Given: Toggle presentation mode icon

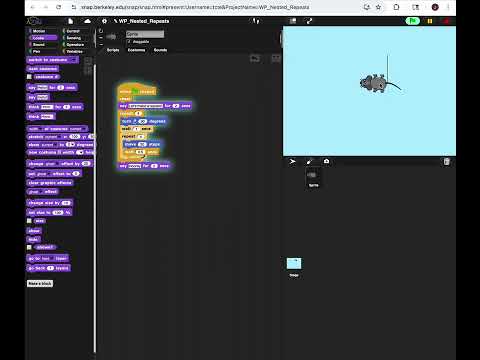Looking at the screenshot, I should 309,21.
